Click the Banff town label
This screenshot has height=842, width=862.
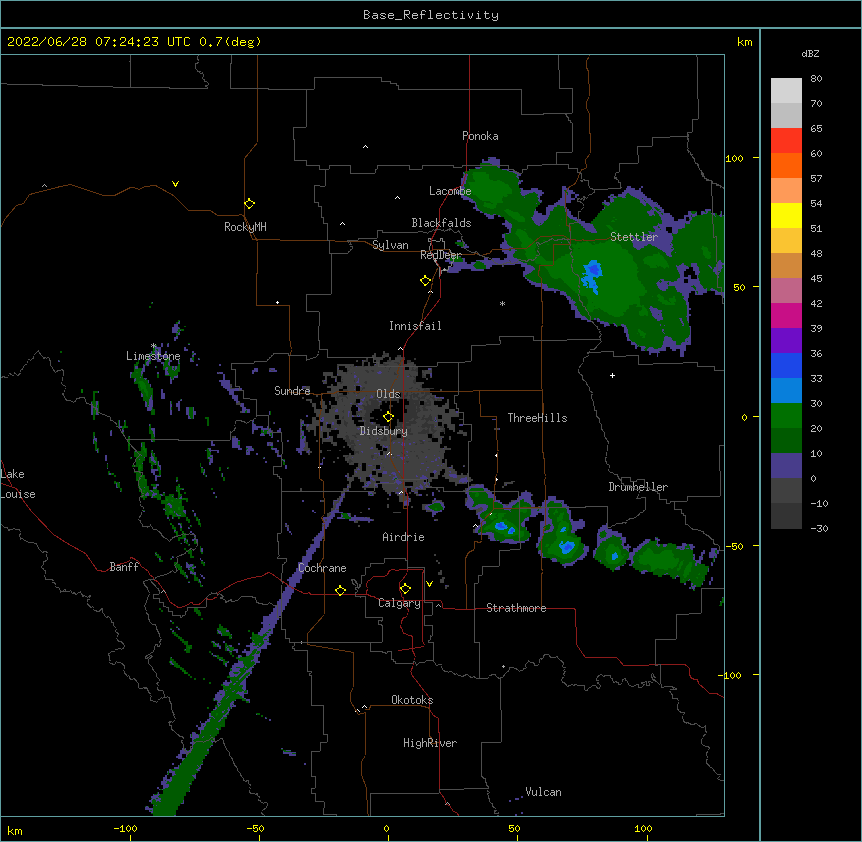(x=124, y=567)
